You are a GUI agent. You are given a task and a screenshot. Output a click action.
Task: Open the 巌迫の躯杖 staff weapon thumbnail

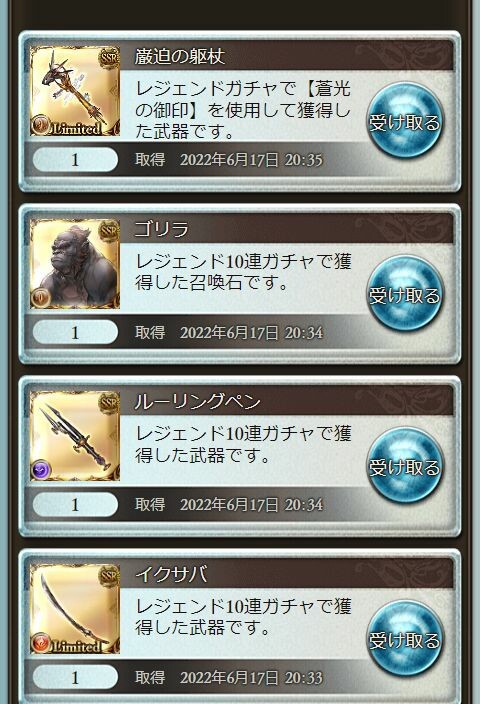(75, 91)
